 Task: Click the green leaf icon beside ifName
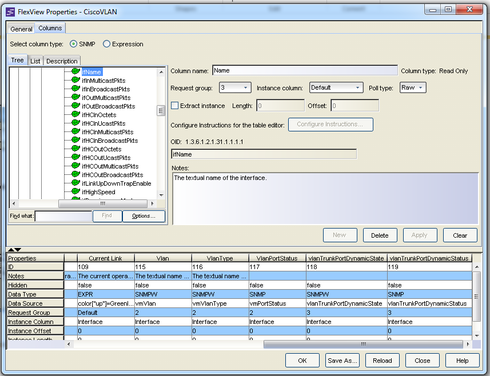(76, 71)
